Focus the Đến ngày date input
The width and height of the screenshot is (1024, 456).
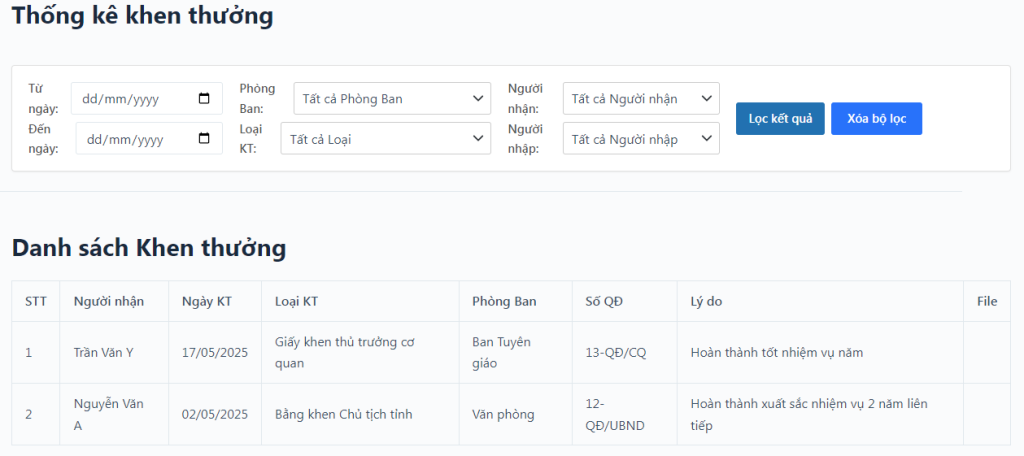149,138
